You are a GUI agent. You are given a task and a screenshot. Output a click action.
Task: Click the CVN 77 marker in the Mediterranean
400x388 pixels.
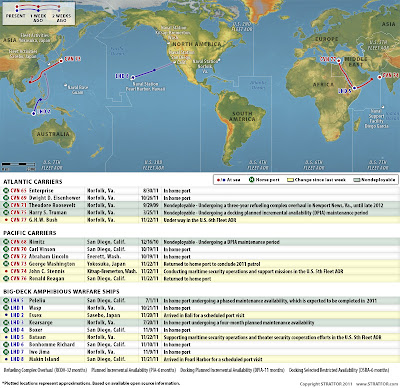tap(339, 61)
